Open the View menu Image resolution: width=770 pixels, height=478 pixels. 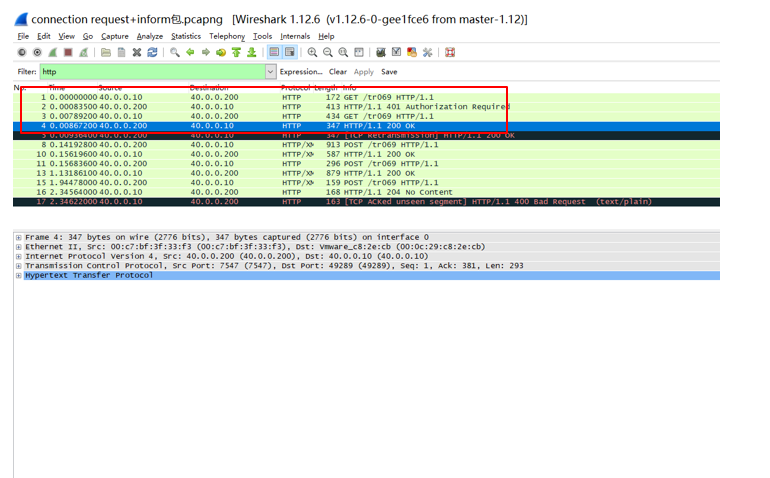coord(66,36)
